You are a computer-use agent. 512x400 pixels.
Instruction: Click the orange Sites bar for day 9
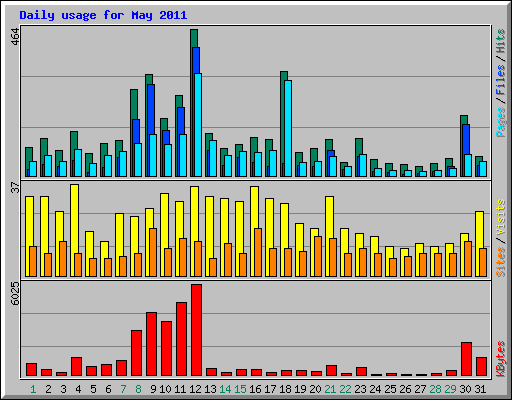pos(153,252)
